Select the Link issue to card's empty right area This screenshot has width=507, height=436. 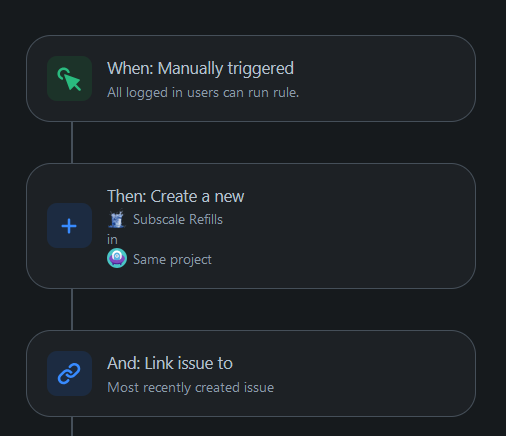pyautogui.click(x=373, y=373)
